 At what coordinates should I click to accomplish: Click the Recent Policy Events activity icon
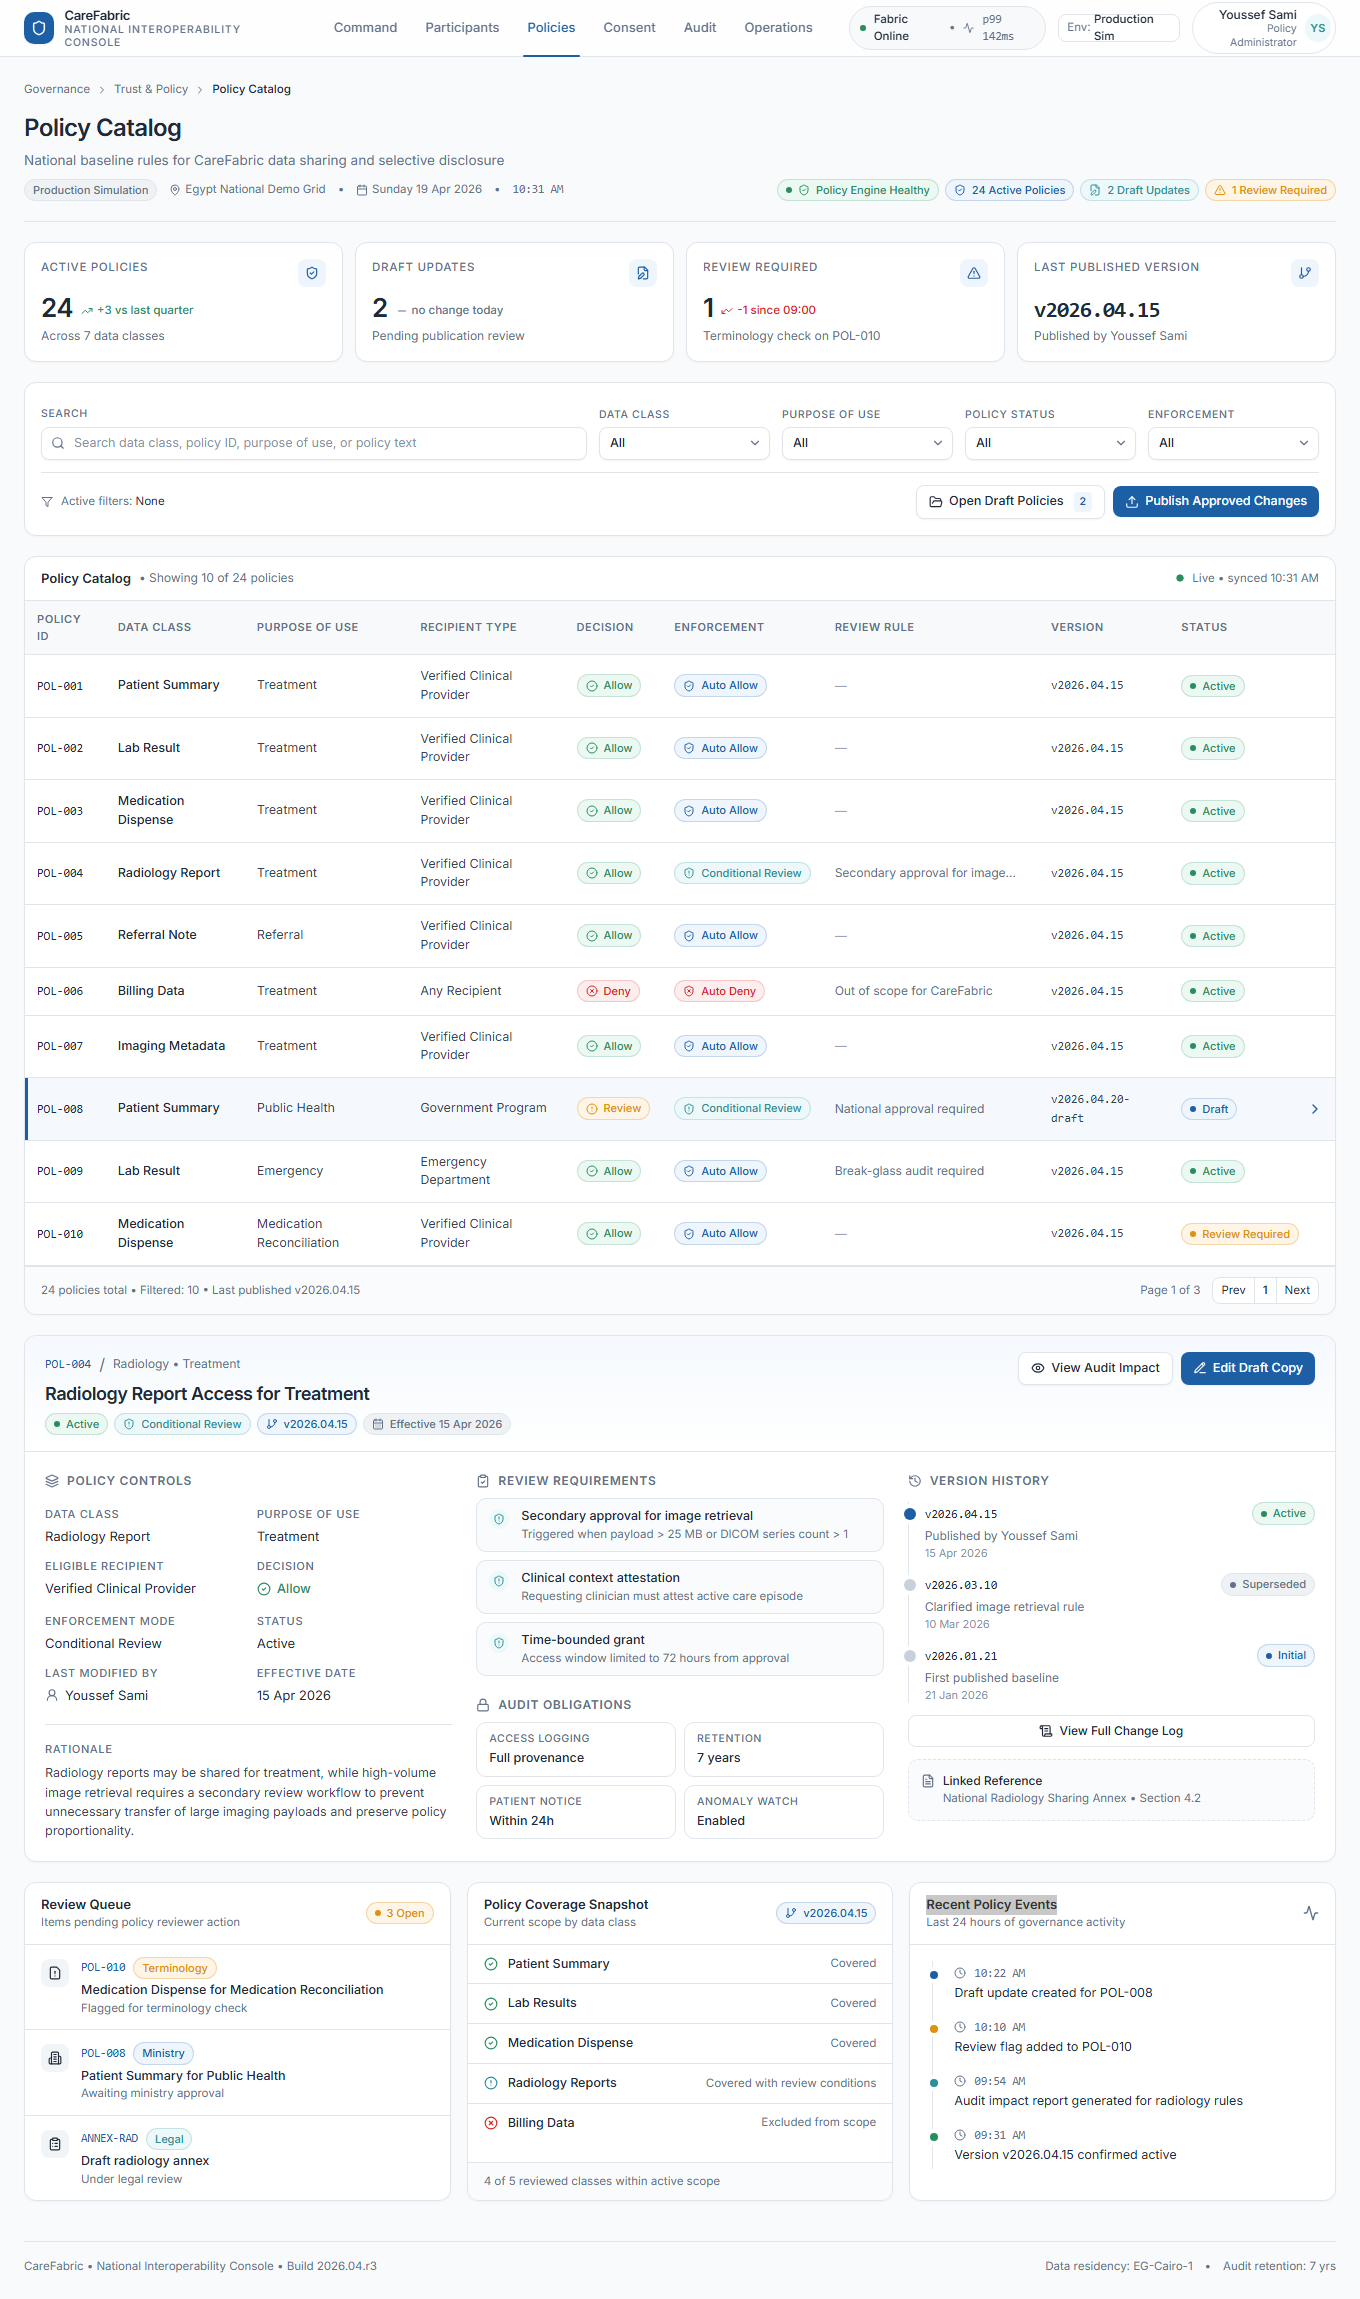[x=1311, y=1913]
